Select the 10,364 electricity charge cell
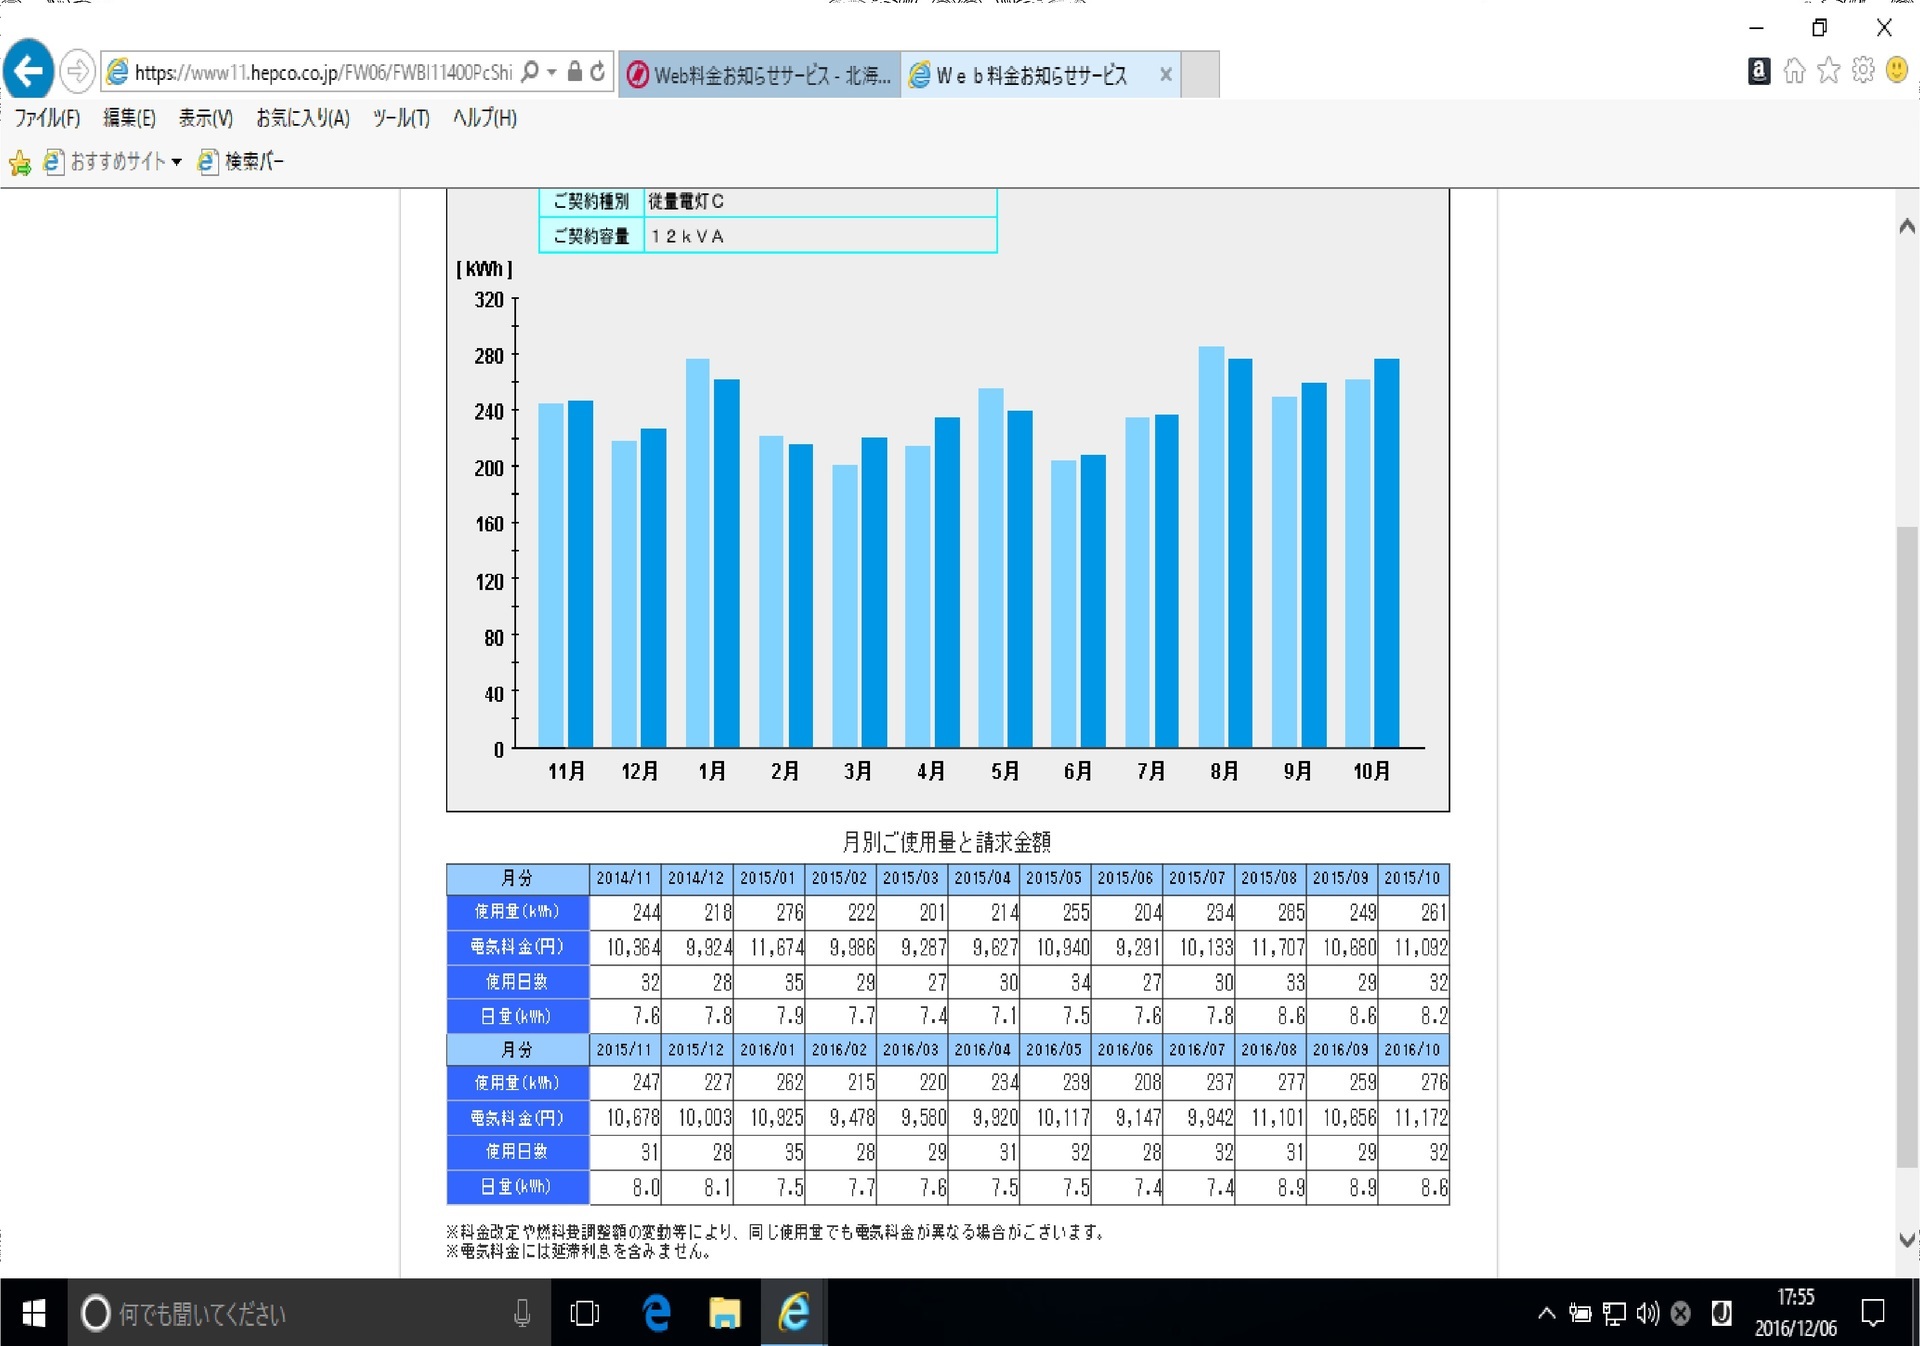 [625, 946]
